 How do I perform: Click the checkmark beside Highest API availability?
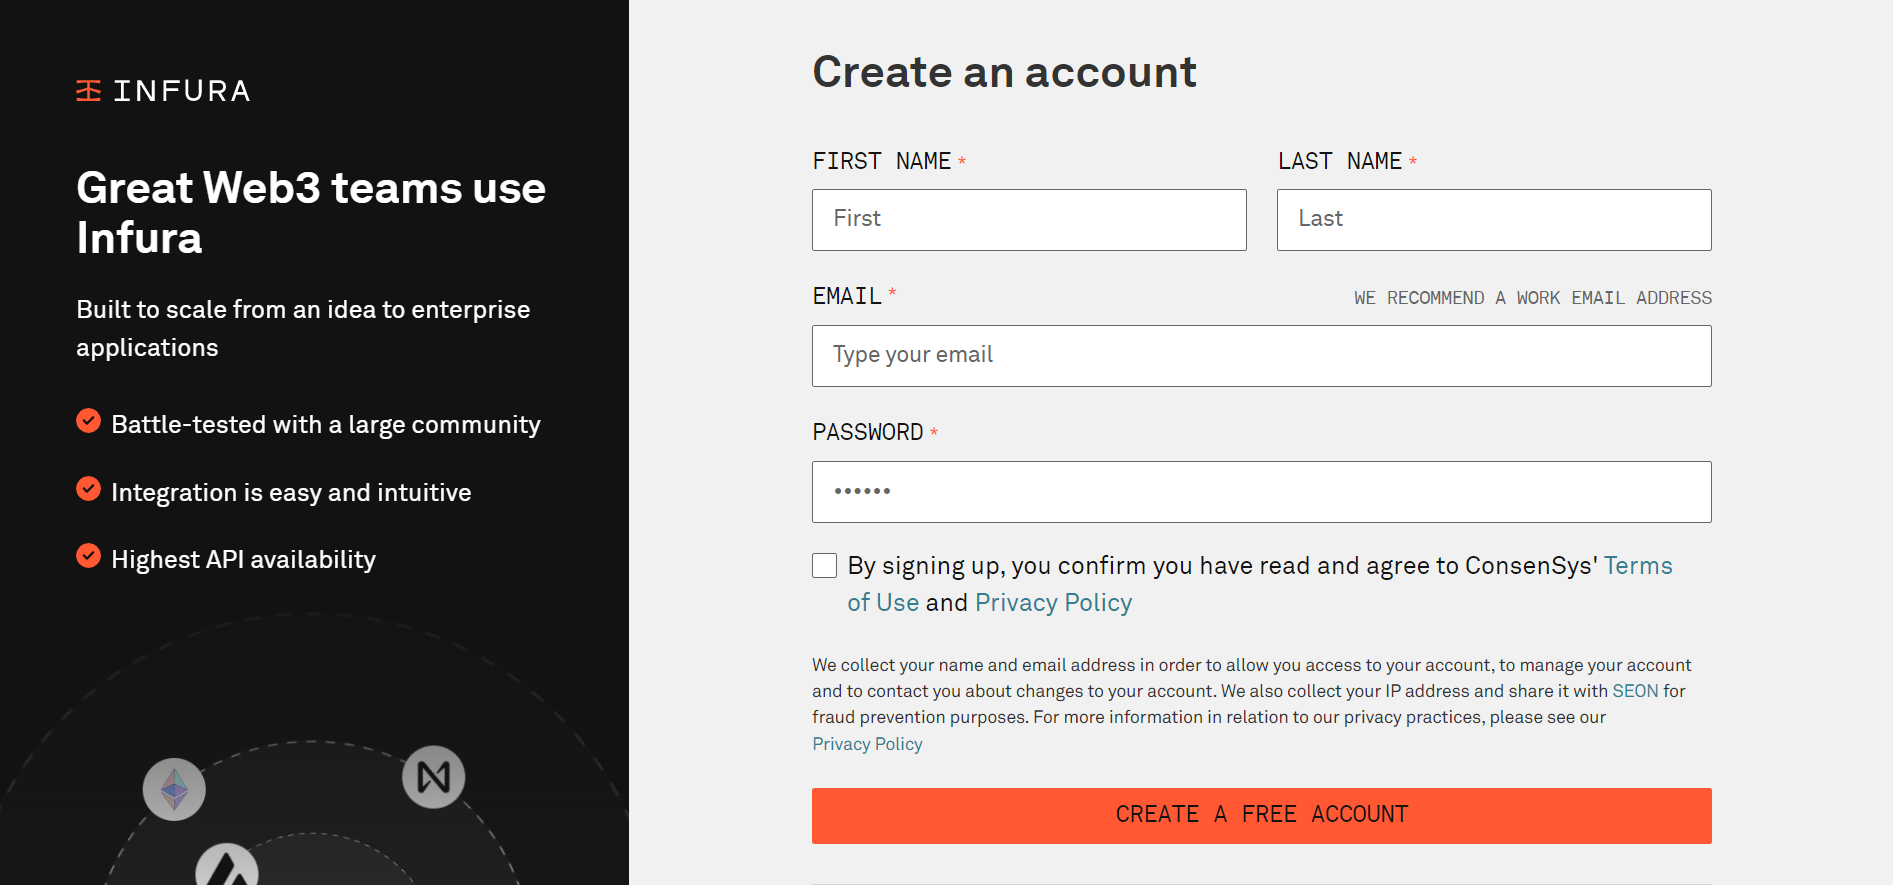(x=88, y=556)
